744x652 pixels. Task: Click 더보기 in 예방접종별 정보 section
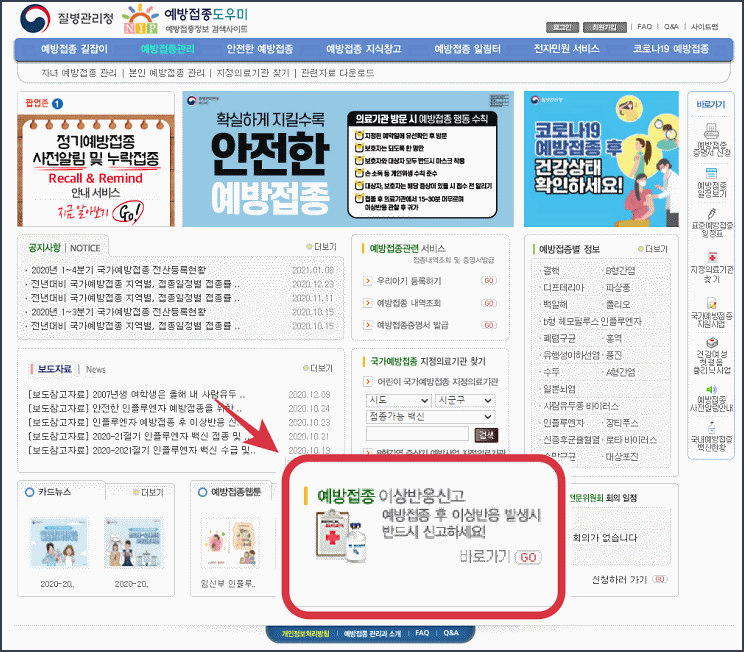click(653, 249)
